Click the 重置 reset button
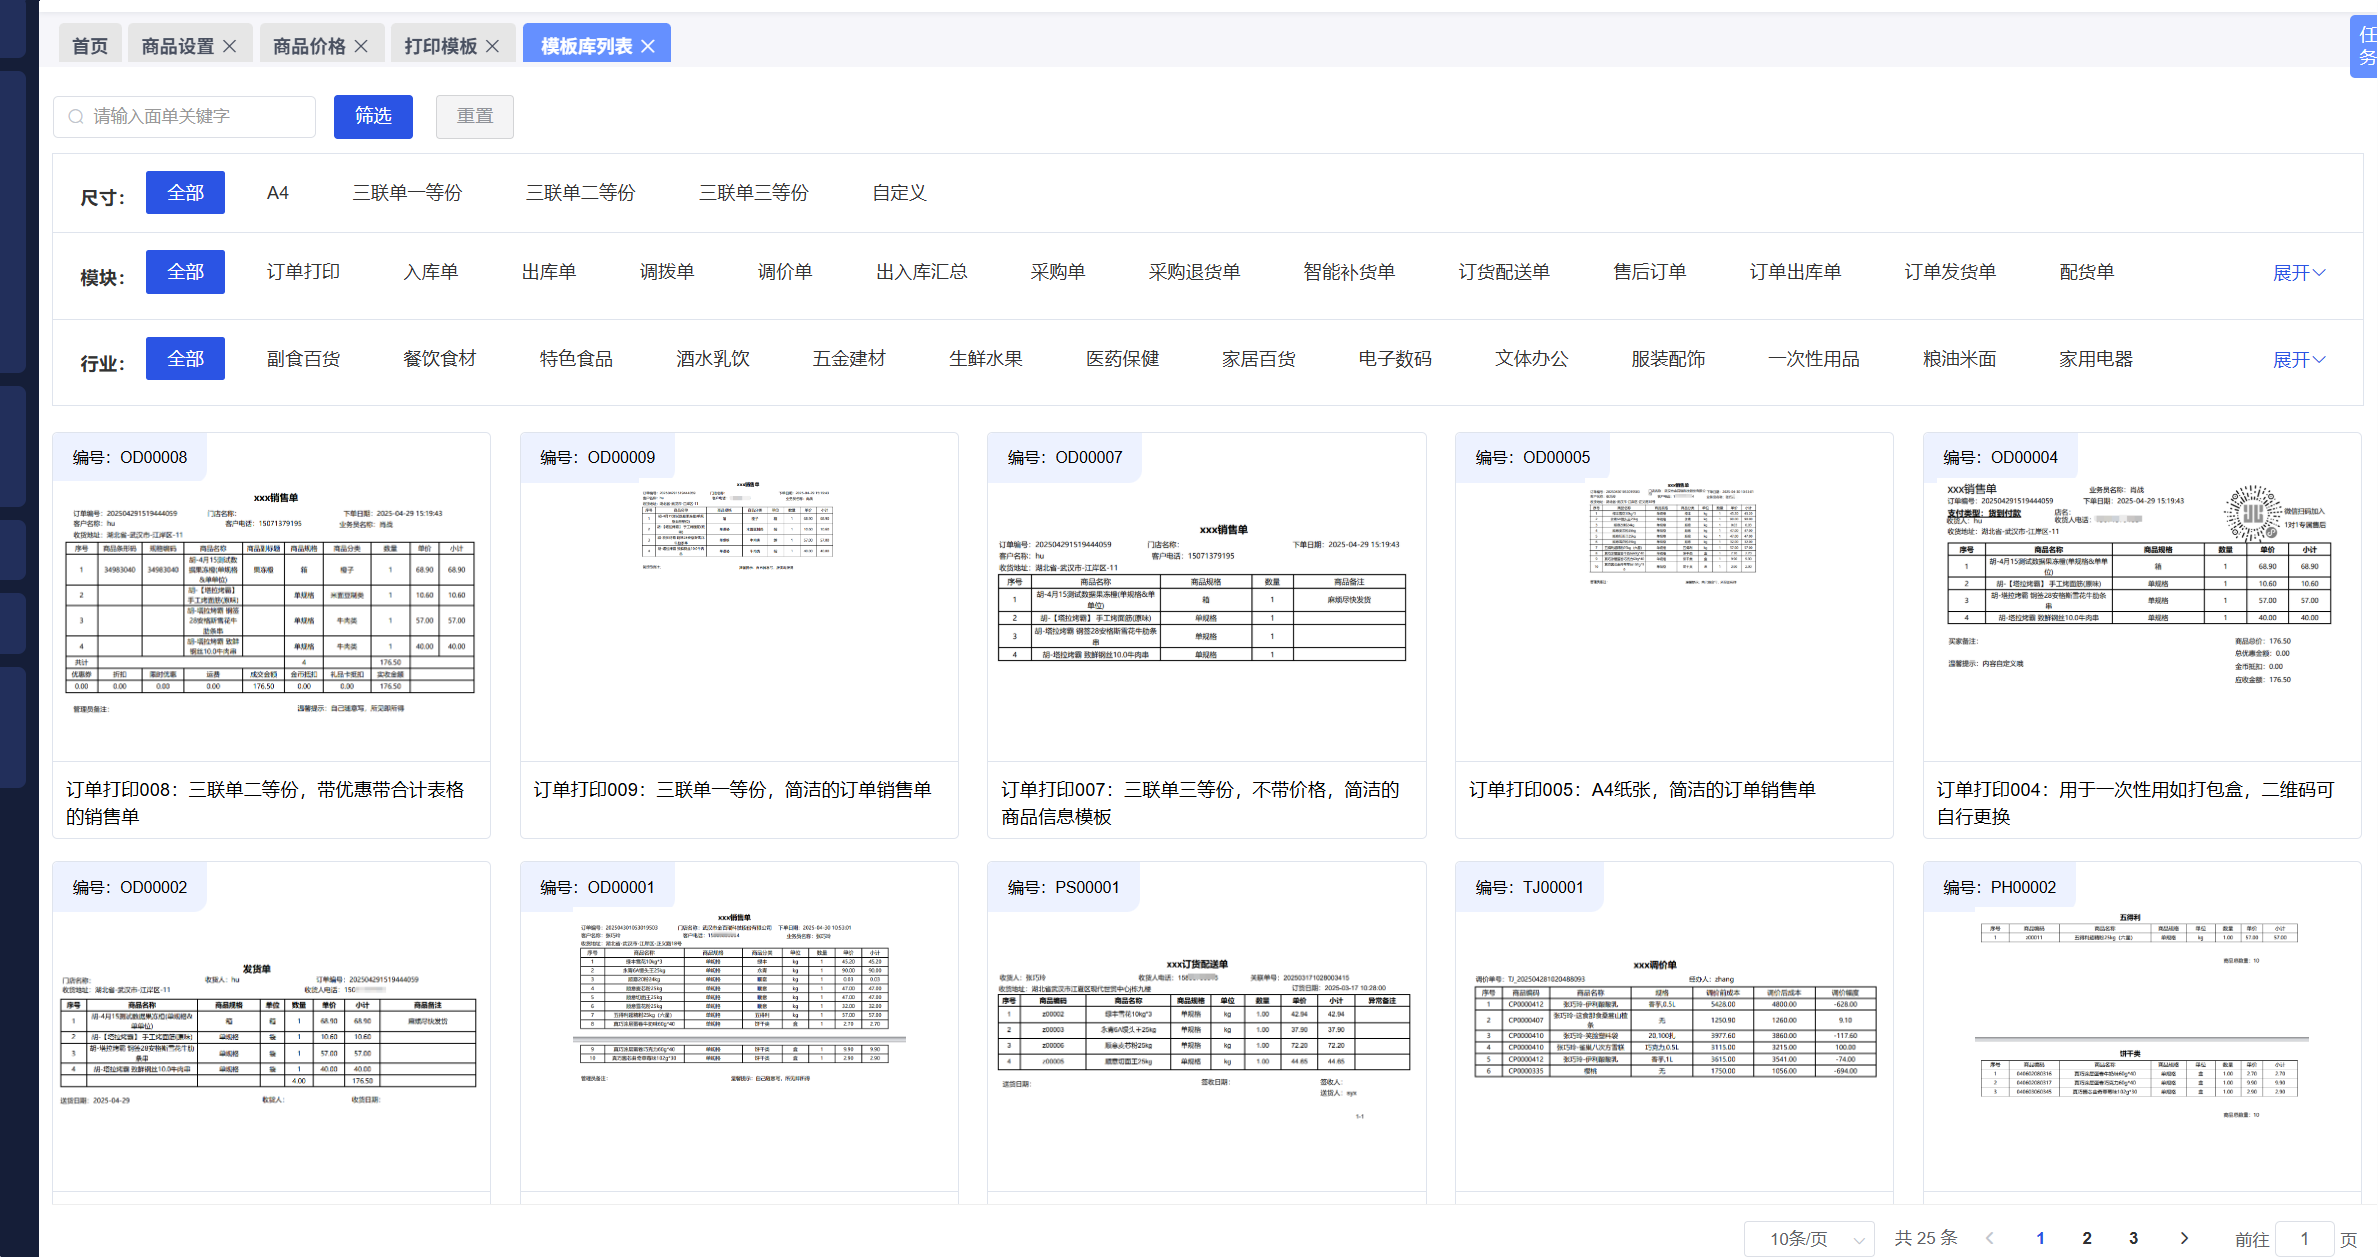The width and height of the screenshot is (2378, 1257). coord(475,117)
